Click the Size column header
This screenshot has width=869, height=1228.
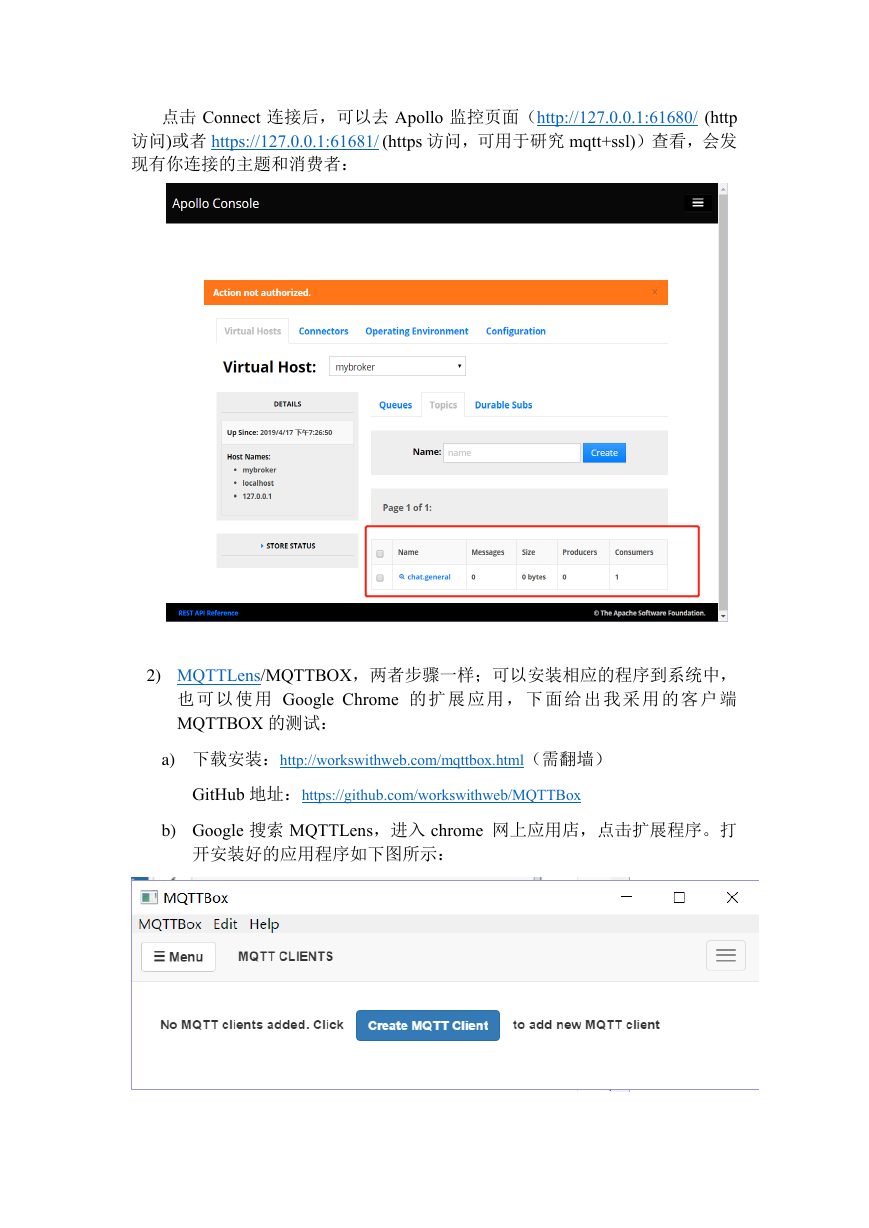pyautogui.click(x=528, y=552)
